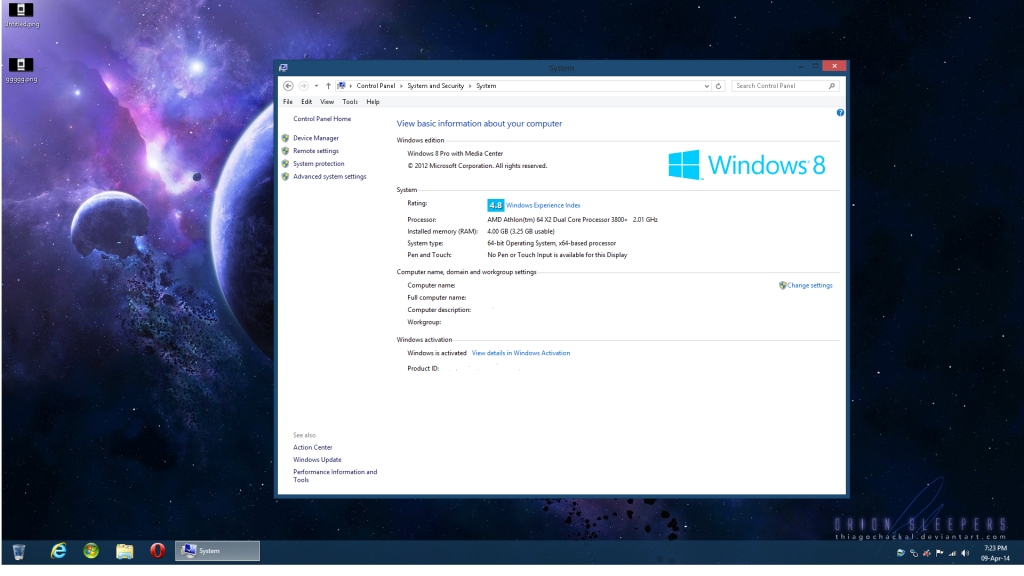Image resolution: width=1024 pixels, height=576 pixels.
Task: Select the Untitled.png desktop file
Action: click(x=22, y=15)
